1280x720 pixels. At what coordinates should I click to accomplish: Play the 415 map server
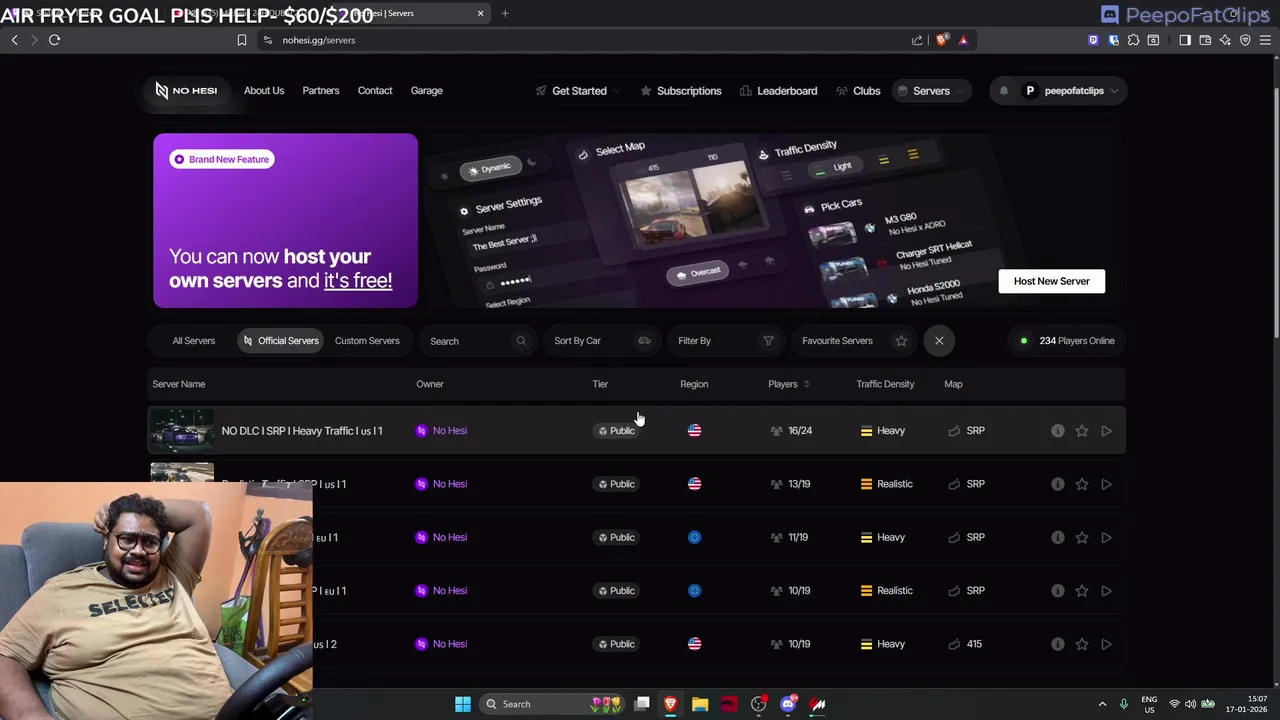pyautogui.click(x=1106, y=644)
